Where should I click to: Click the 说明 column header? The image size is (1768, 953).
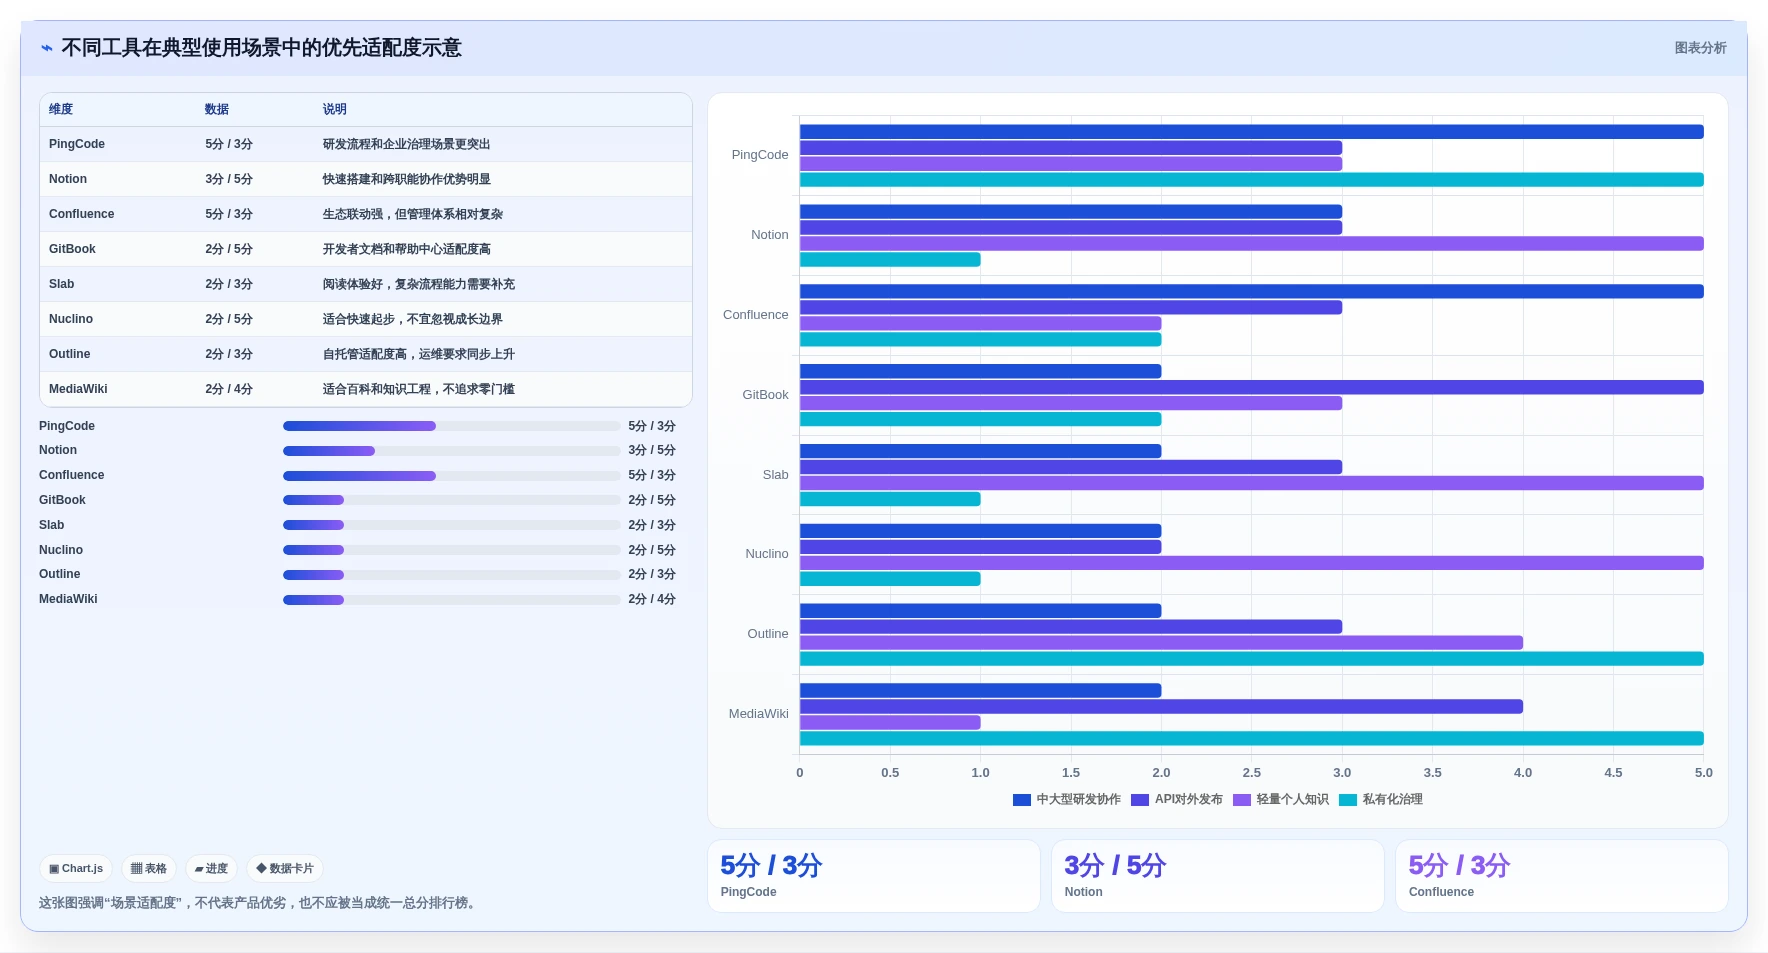pos(334,109)
